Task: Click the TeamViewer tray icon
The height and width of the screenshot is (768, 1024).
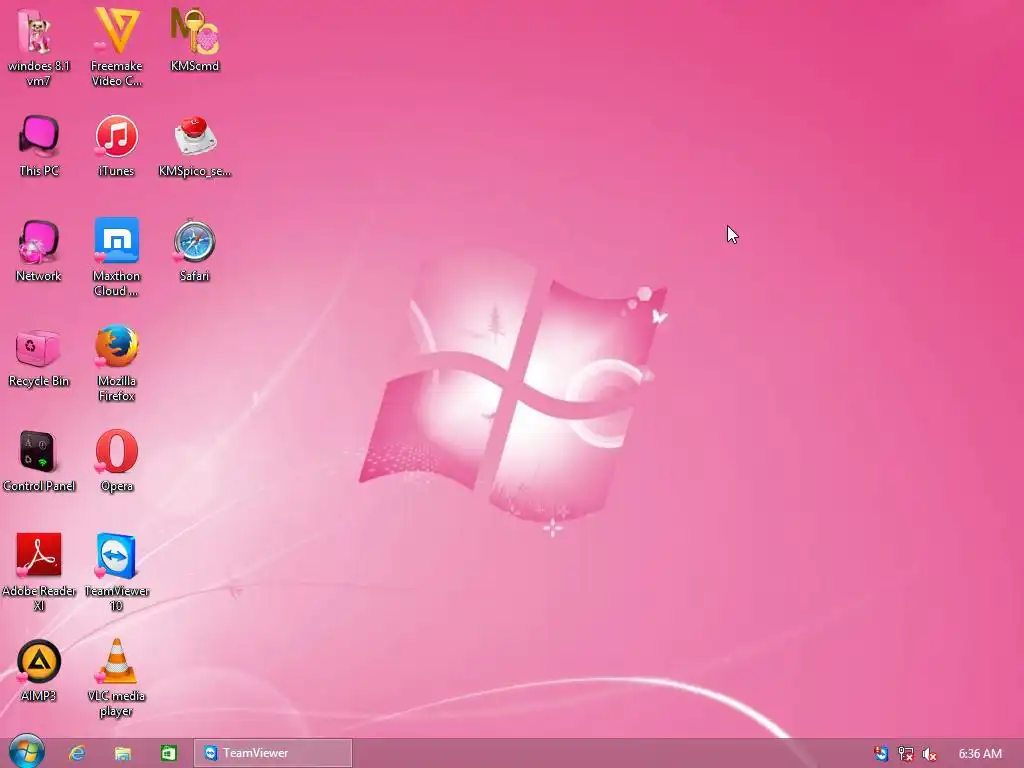Action: 880,754
